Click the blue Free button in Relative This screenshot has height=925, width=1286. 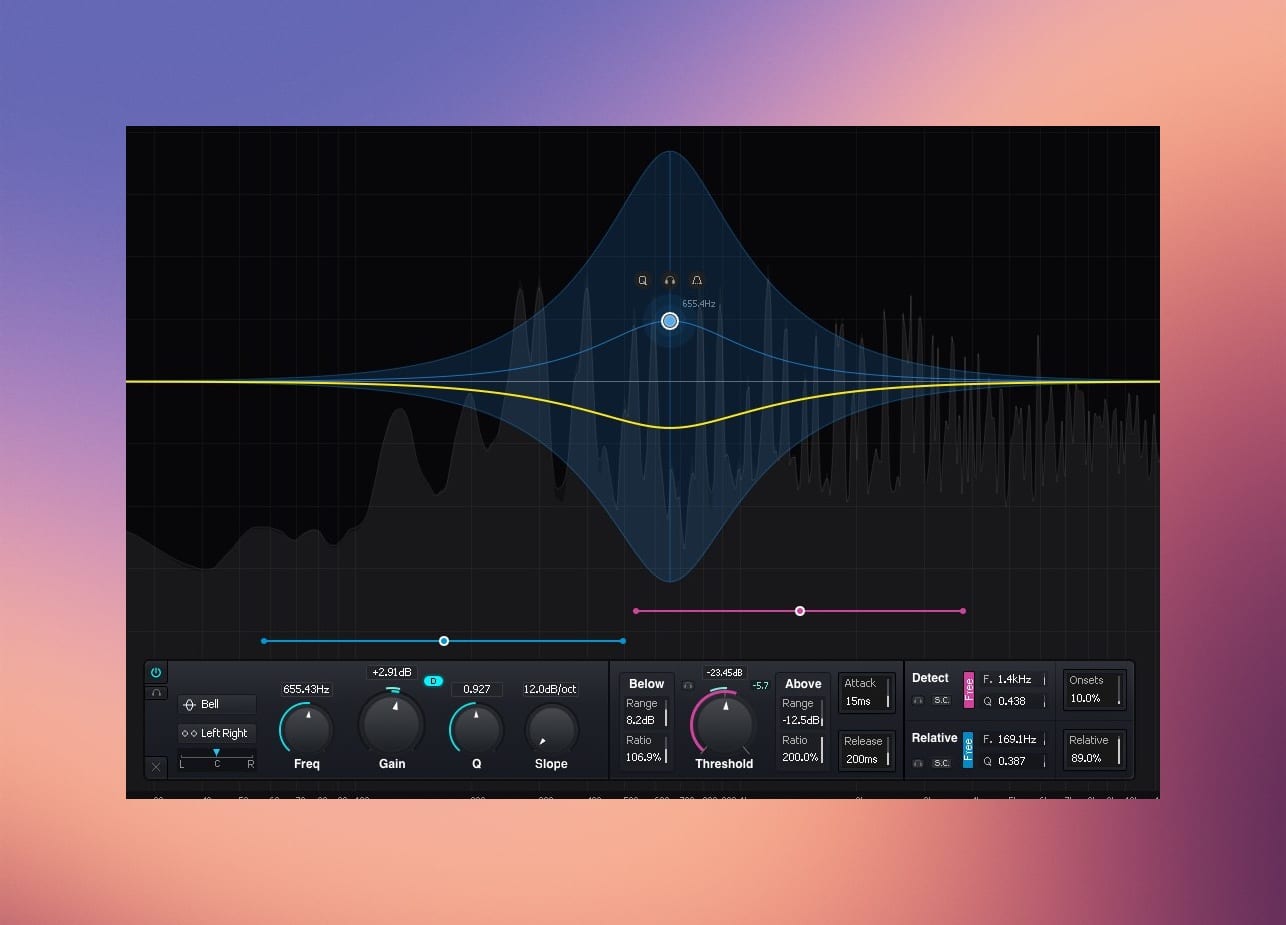968,750
